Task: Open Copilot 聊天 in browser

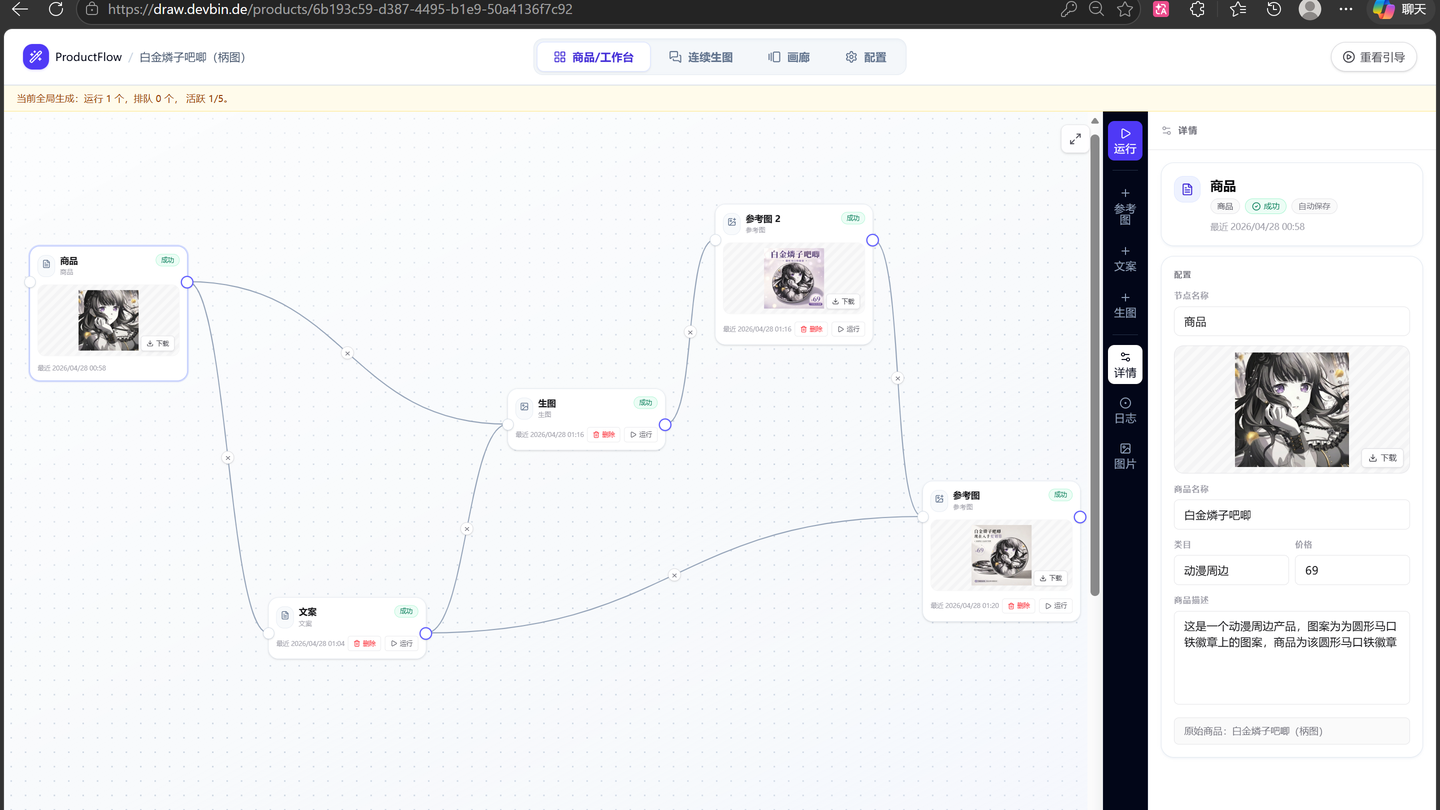Action: pyautogui.click(x=1399, y=9)
